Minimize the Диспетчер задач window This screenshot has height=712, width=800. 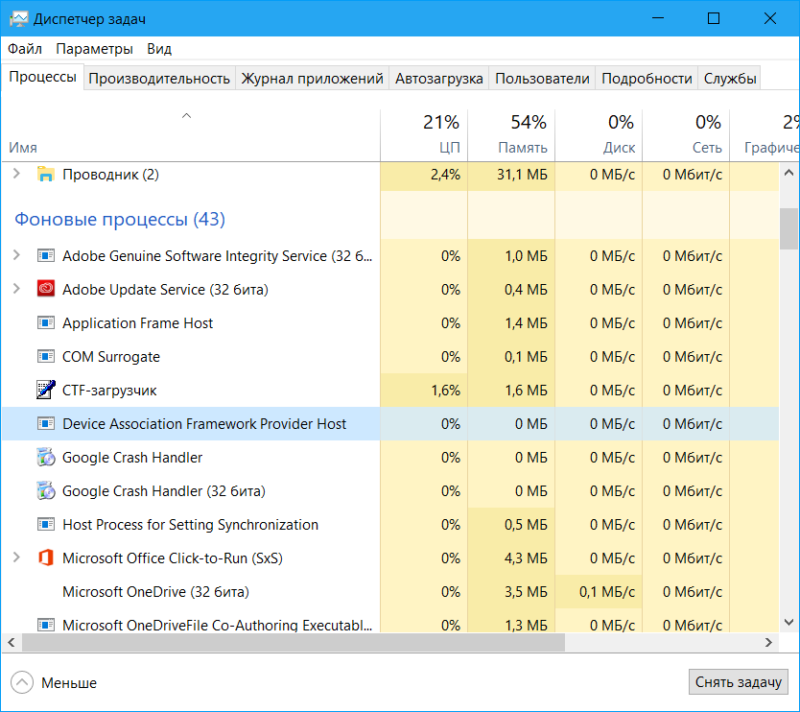(x=658, y=18)
